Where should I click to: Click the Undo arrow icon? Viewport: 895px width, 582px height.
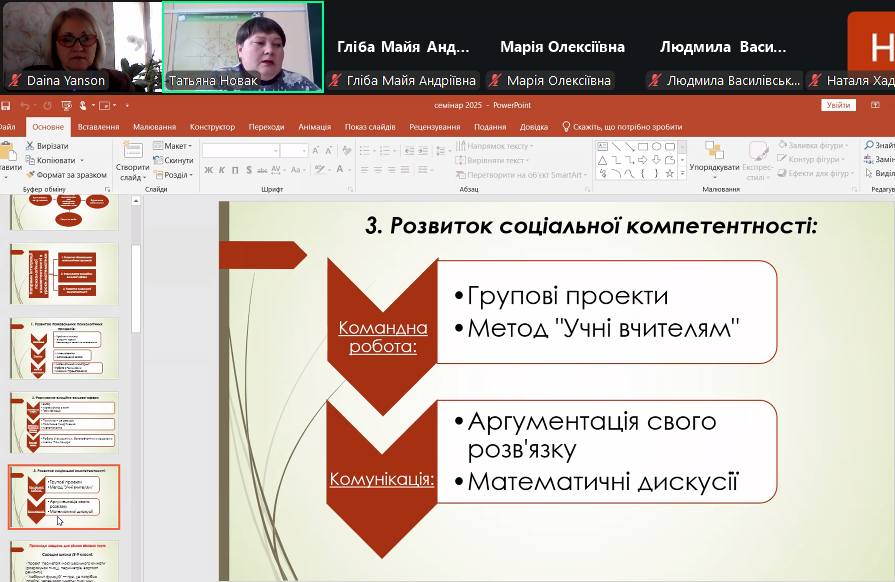click(26, 105)
